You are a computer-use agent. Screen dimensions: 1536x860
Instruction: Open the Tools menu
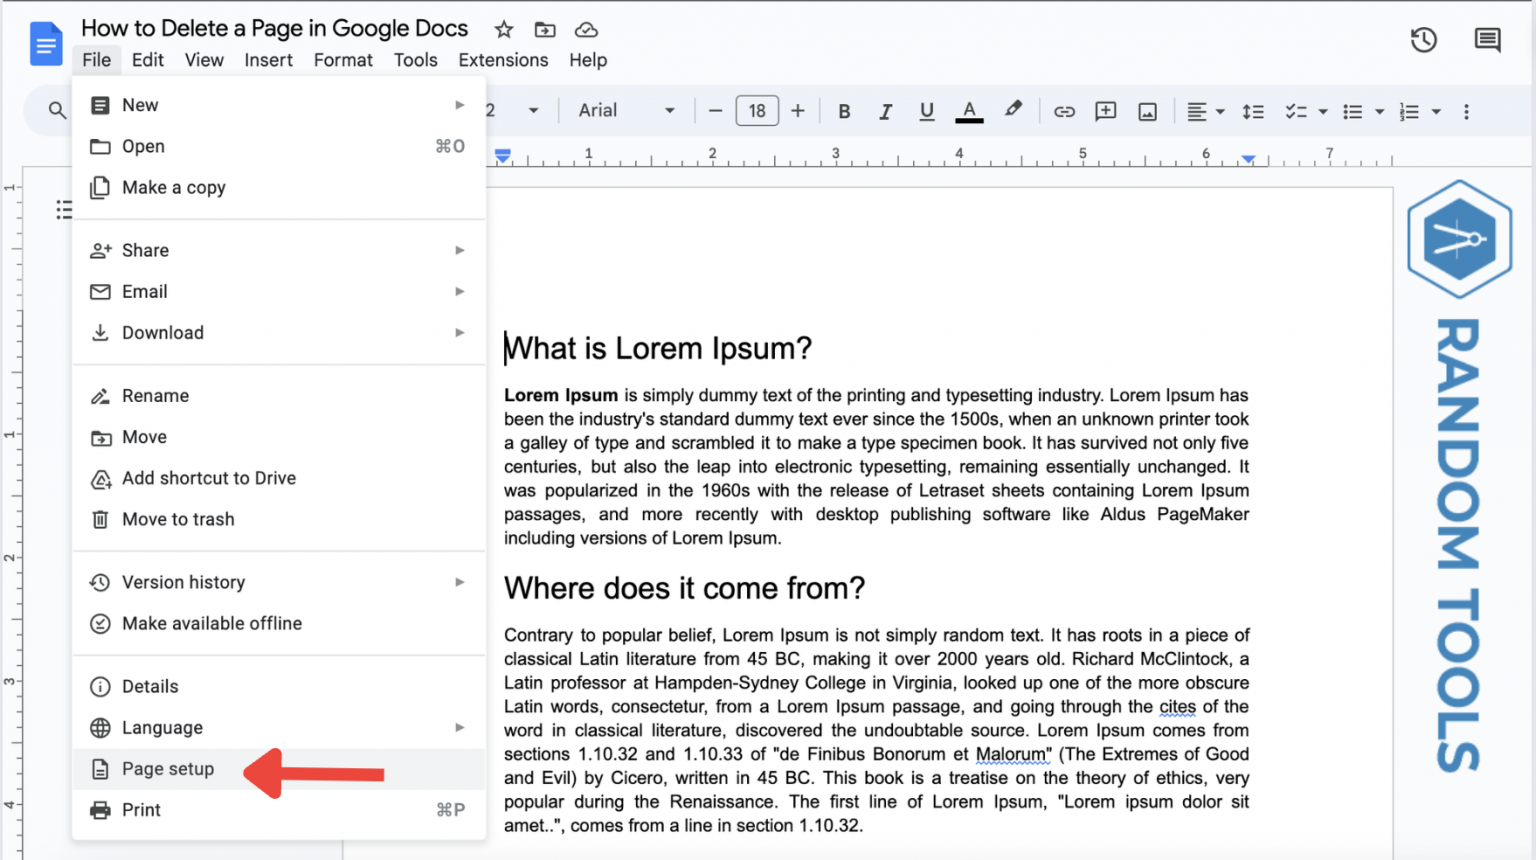click(x=415, y=60)
